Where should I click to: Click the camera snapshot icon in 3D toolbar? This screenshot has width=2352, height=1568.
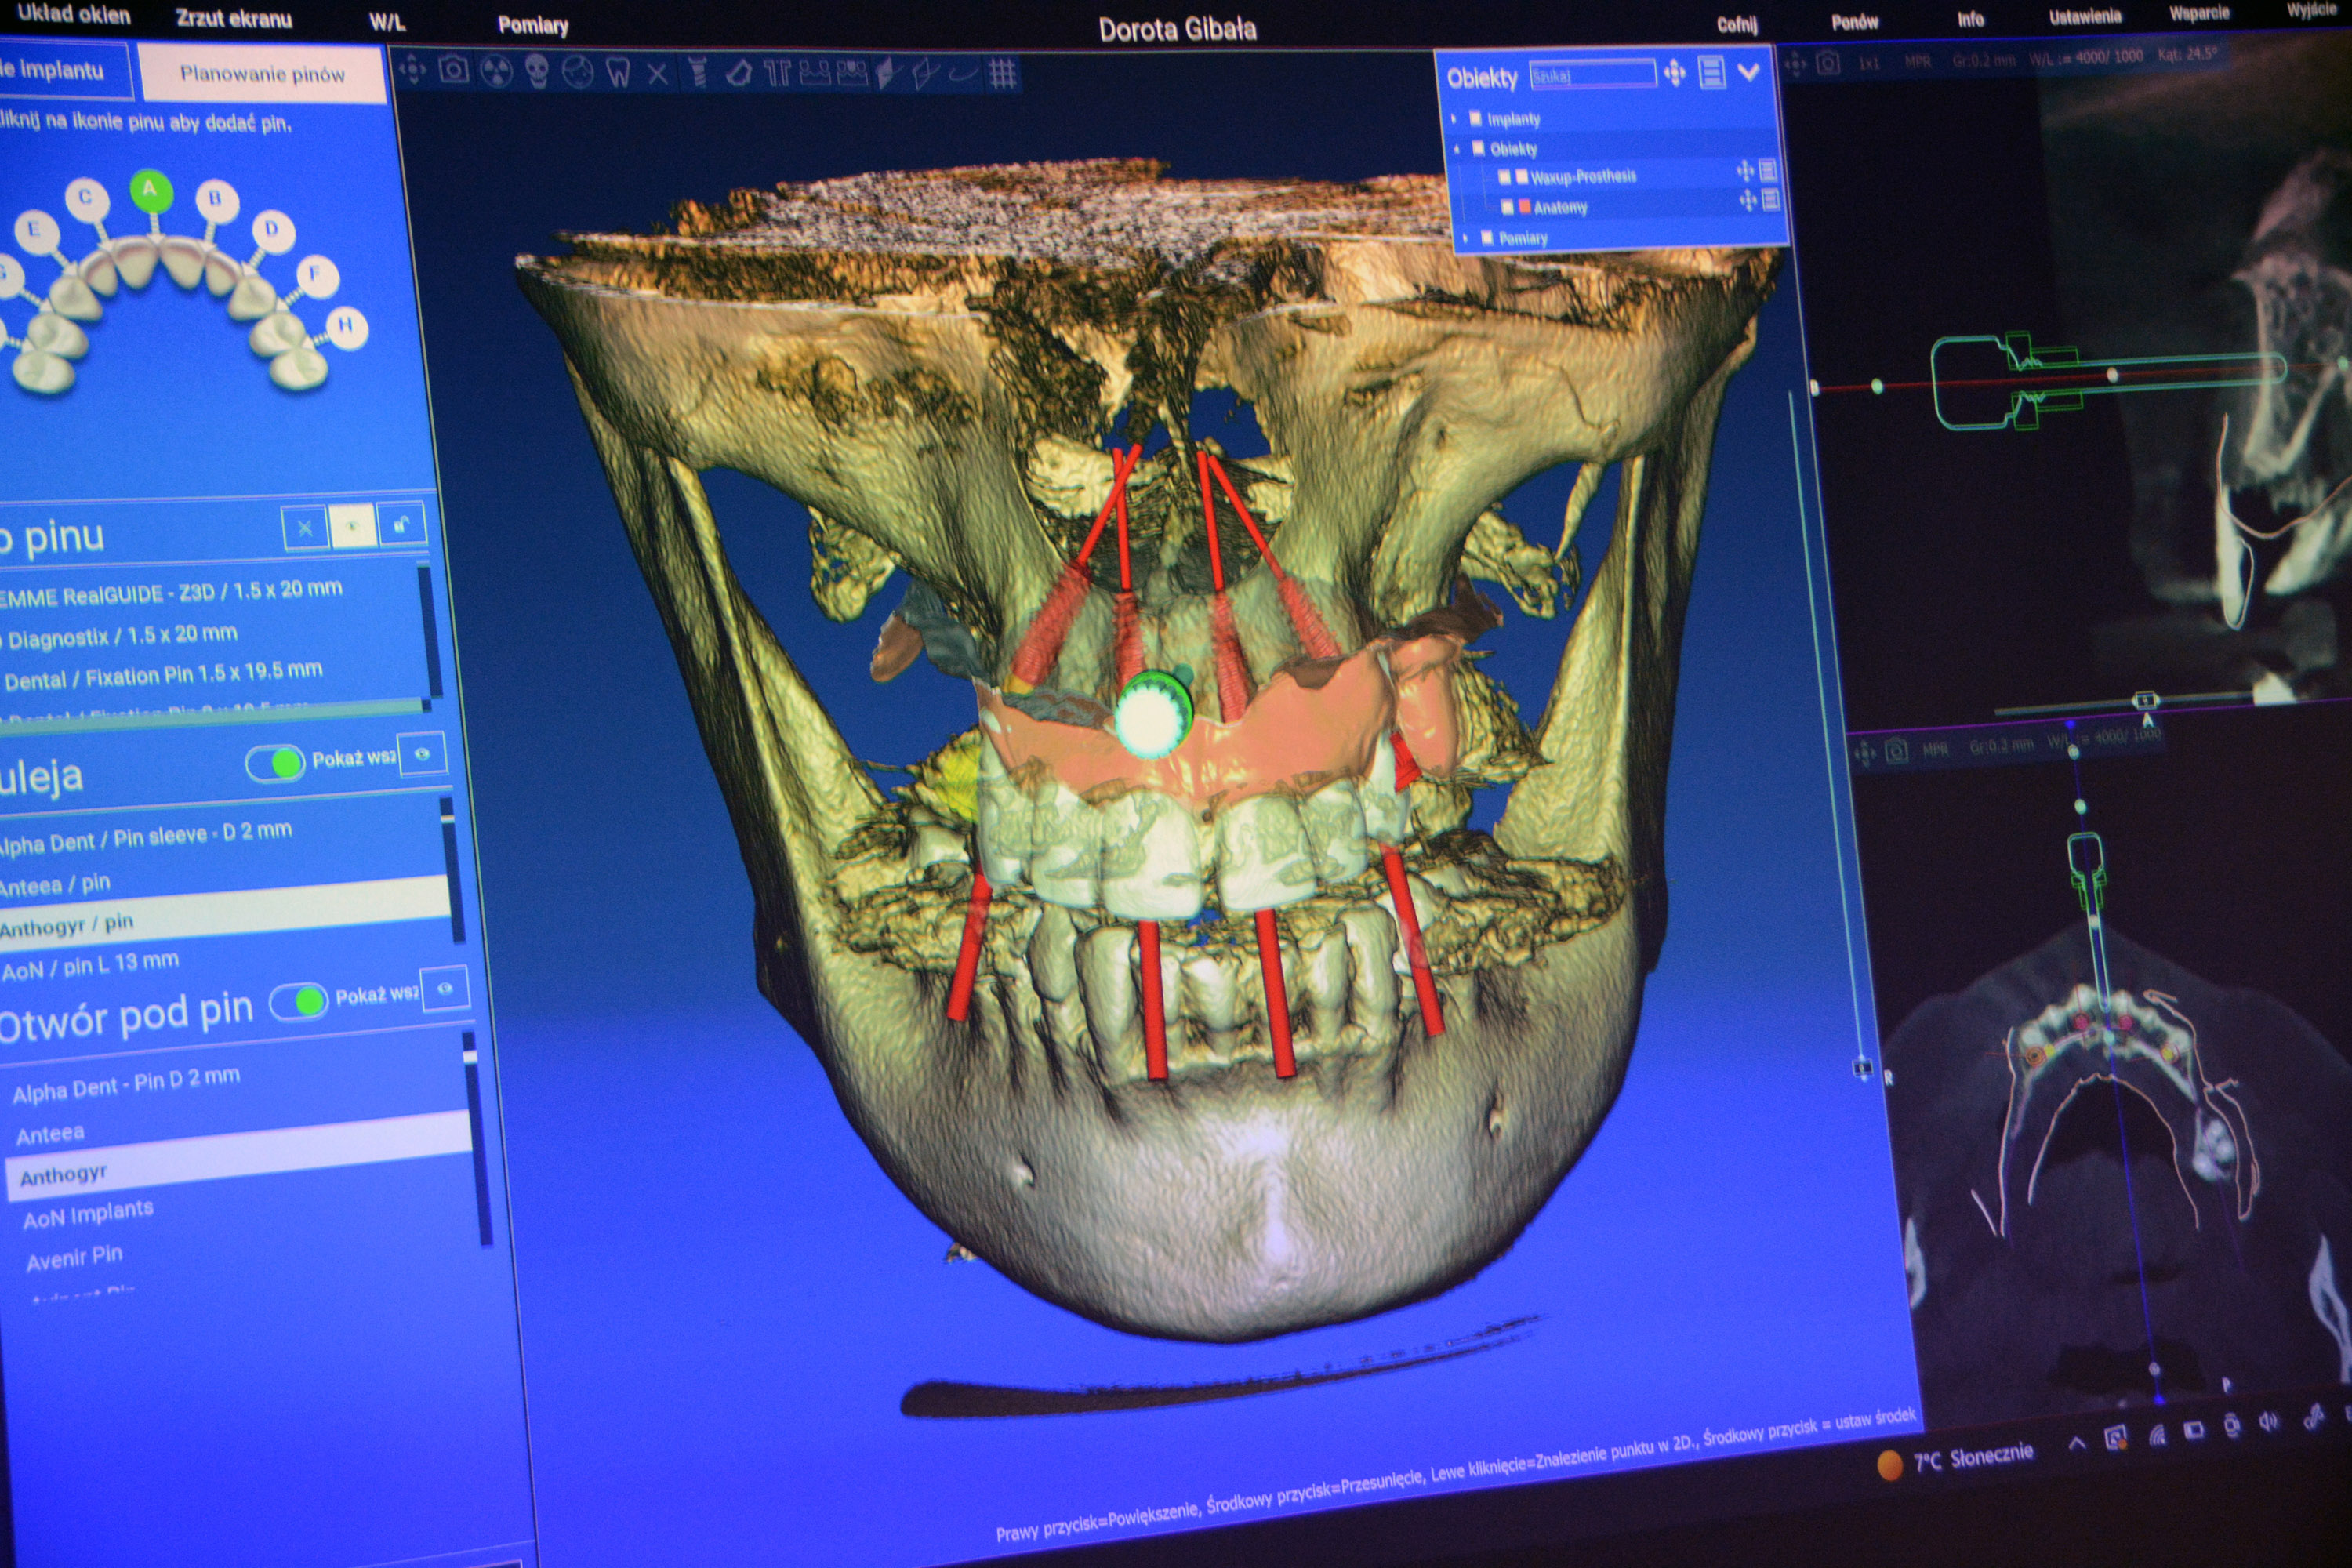(453, 70)
